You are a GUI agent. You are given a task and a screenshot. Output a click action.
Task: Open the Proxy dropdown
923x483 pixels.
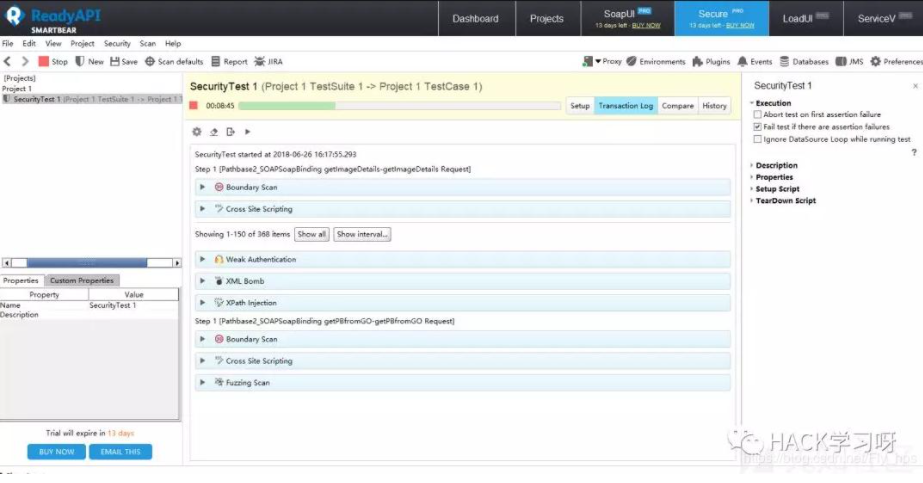602,61
